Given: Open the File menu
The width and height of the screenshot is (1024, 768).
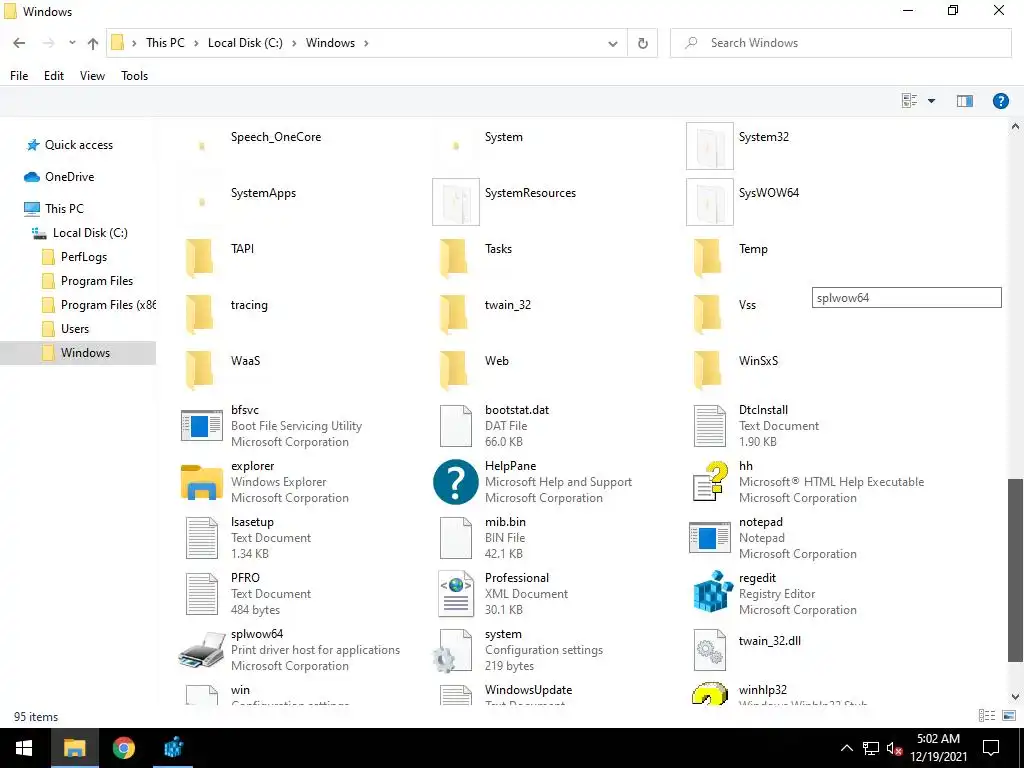Looking at the screenshot, I should [x=19, y=76].
